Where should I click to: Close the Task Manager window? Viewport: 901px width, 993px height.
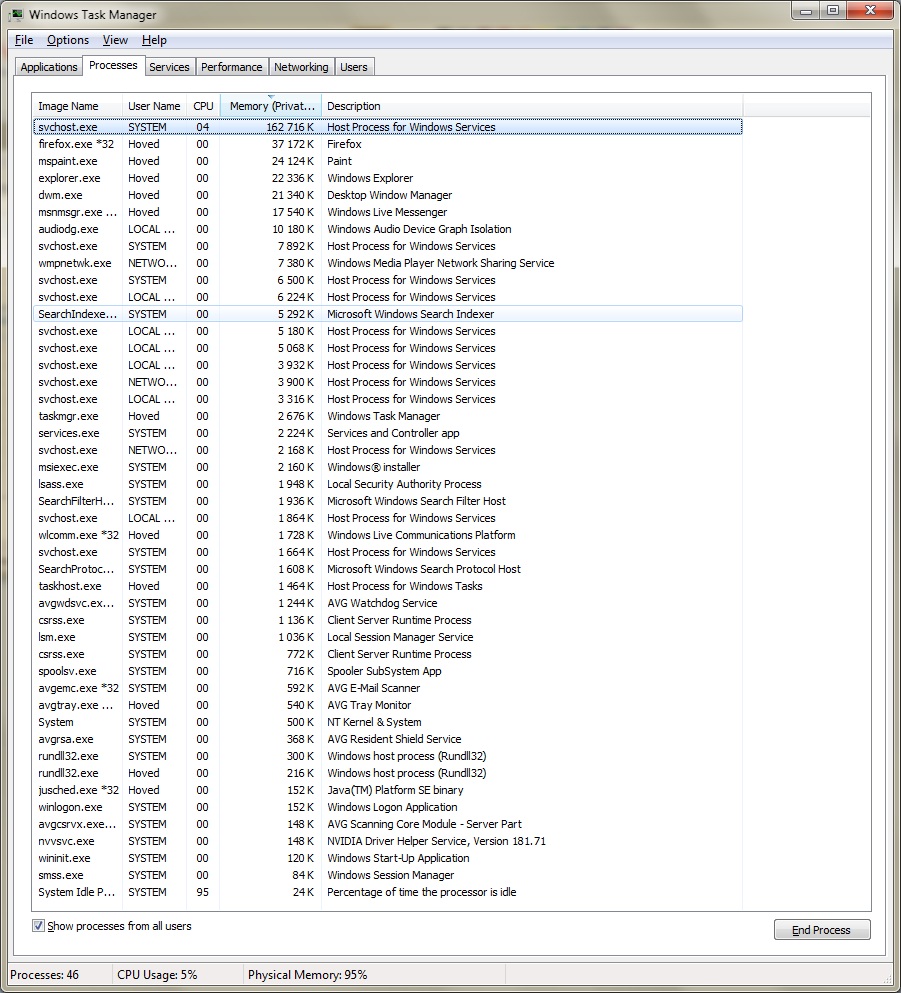pos(870,11)
